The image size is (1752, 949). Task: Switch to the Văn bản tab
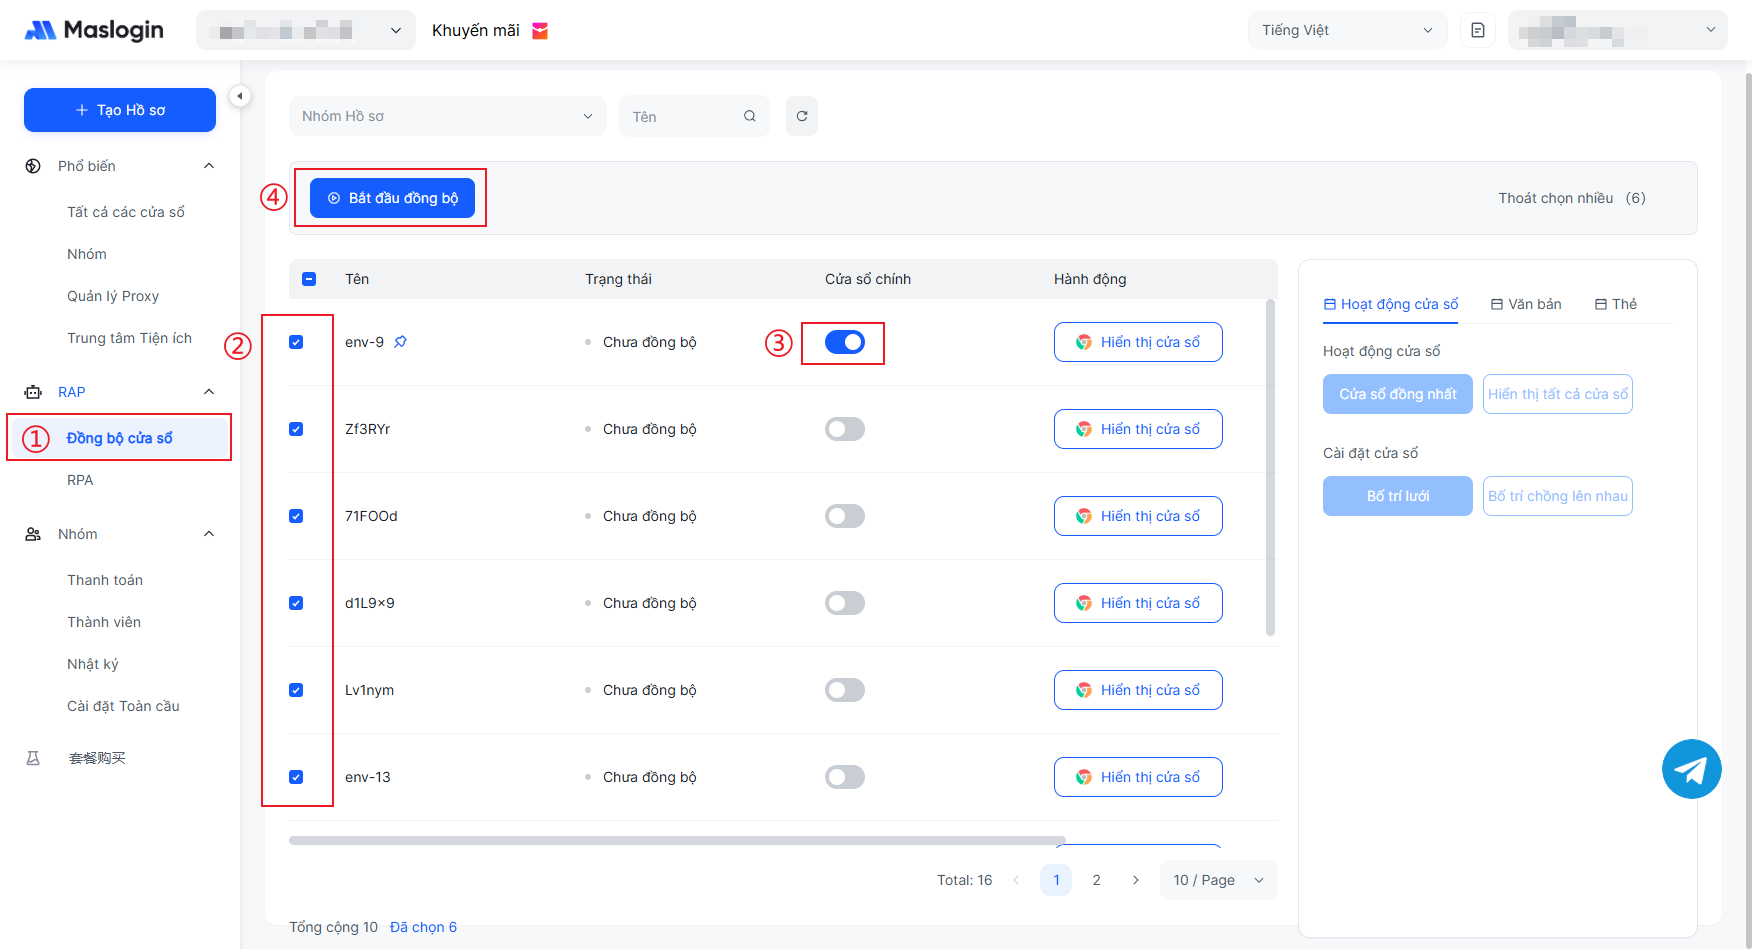tap(1525, 304)
